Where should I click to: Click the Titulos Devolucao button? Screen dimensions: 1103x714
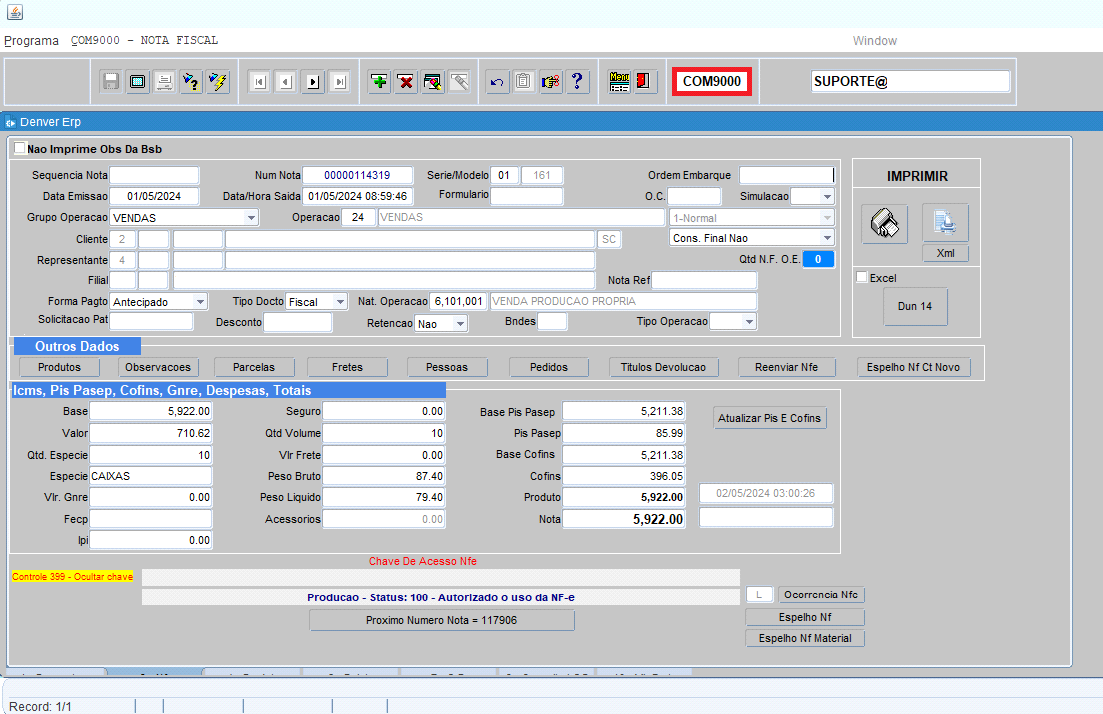(x=663, y=367)
